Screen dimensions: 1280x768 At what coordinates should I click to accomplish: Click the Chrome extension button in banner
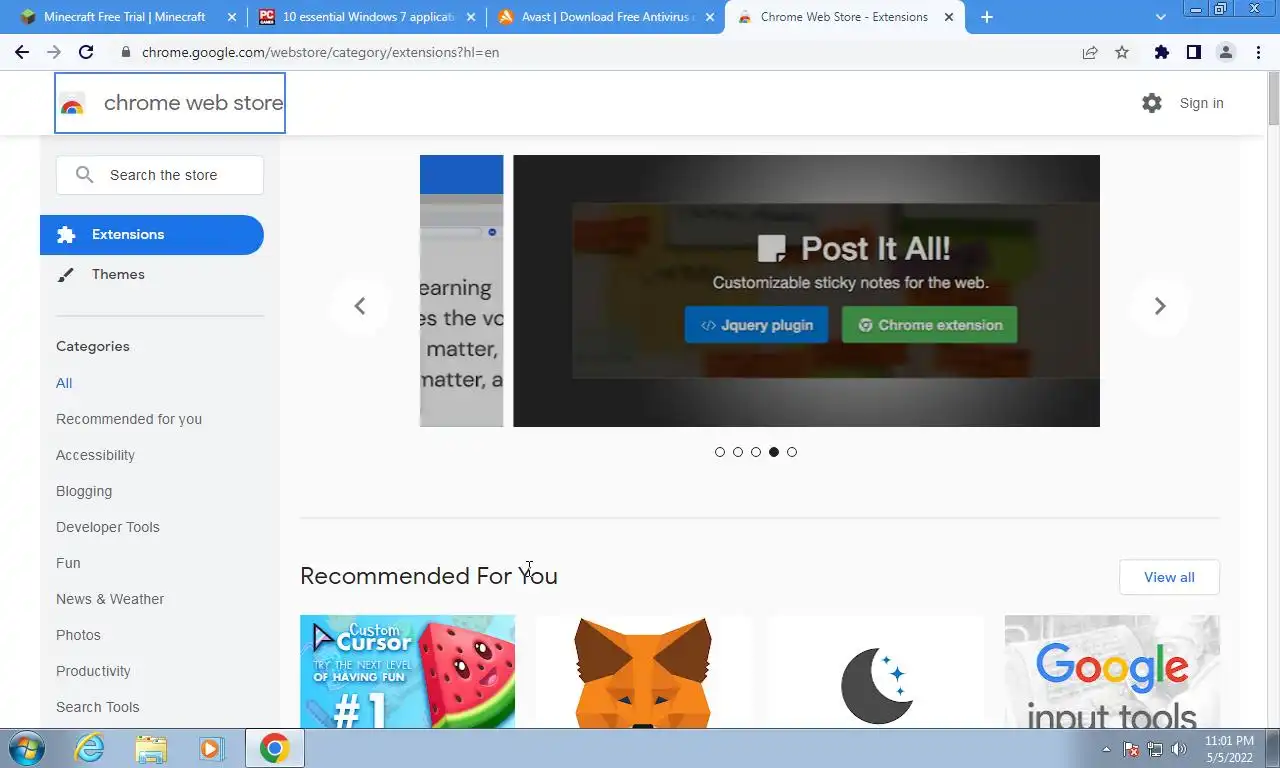(x=929, y=325)
